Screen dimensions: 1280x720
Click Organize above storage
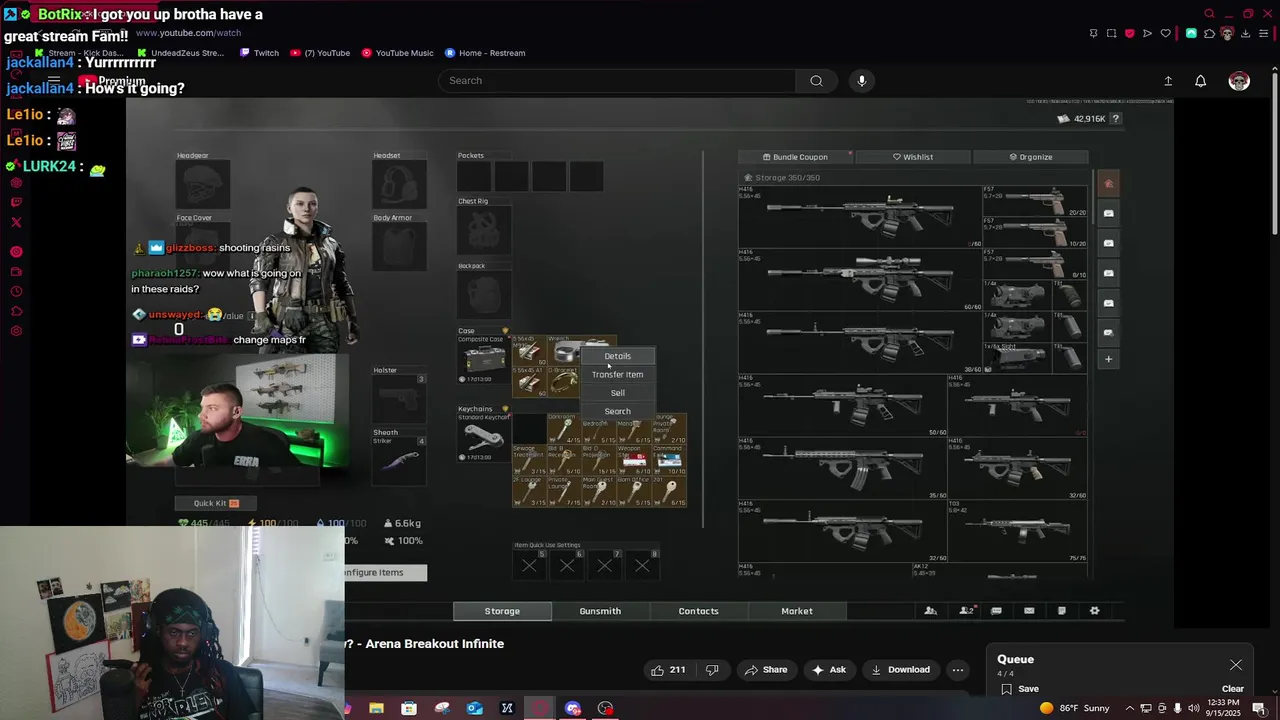click(1030, 157)
